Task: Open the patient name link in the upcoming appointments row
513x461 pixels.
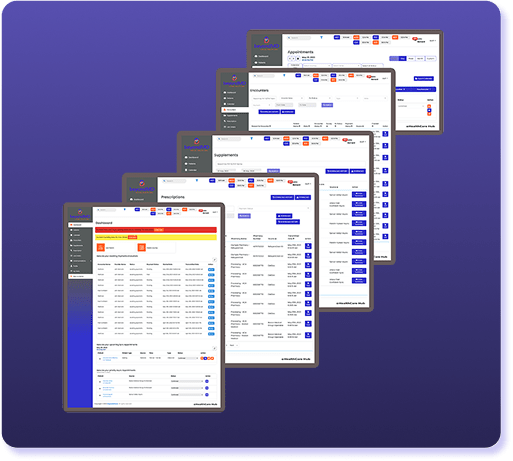Action: tap(110, 359)
